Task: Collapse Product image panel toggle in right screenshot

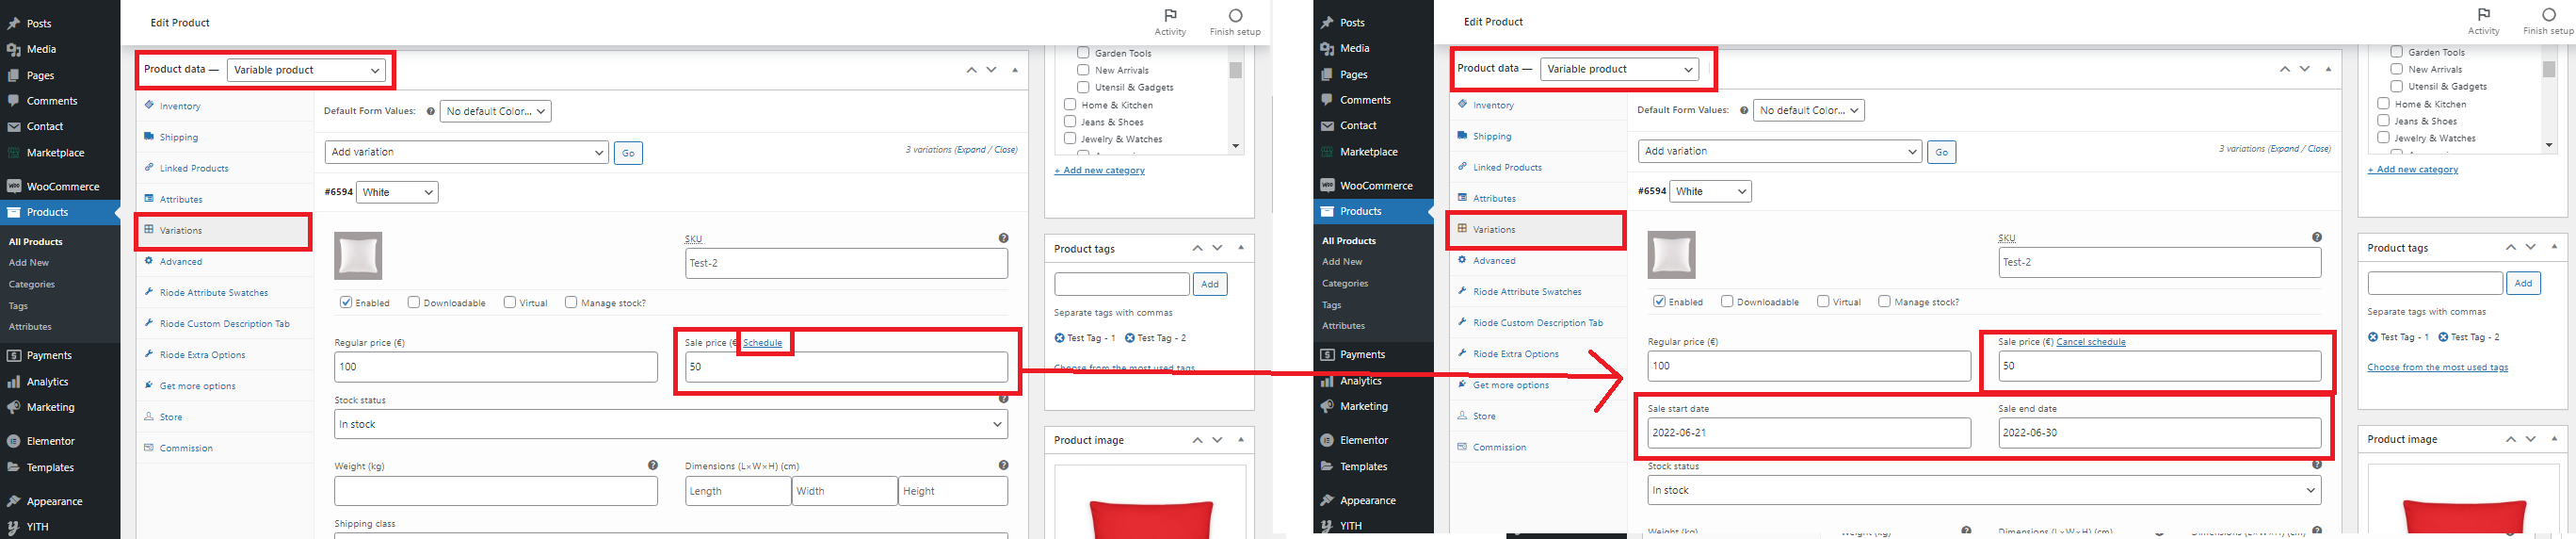Action: pyautogui.click(x=2554, y=439)
